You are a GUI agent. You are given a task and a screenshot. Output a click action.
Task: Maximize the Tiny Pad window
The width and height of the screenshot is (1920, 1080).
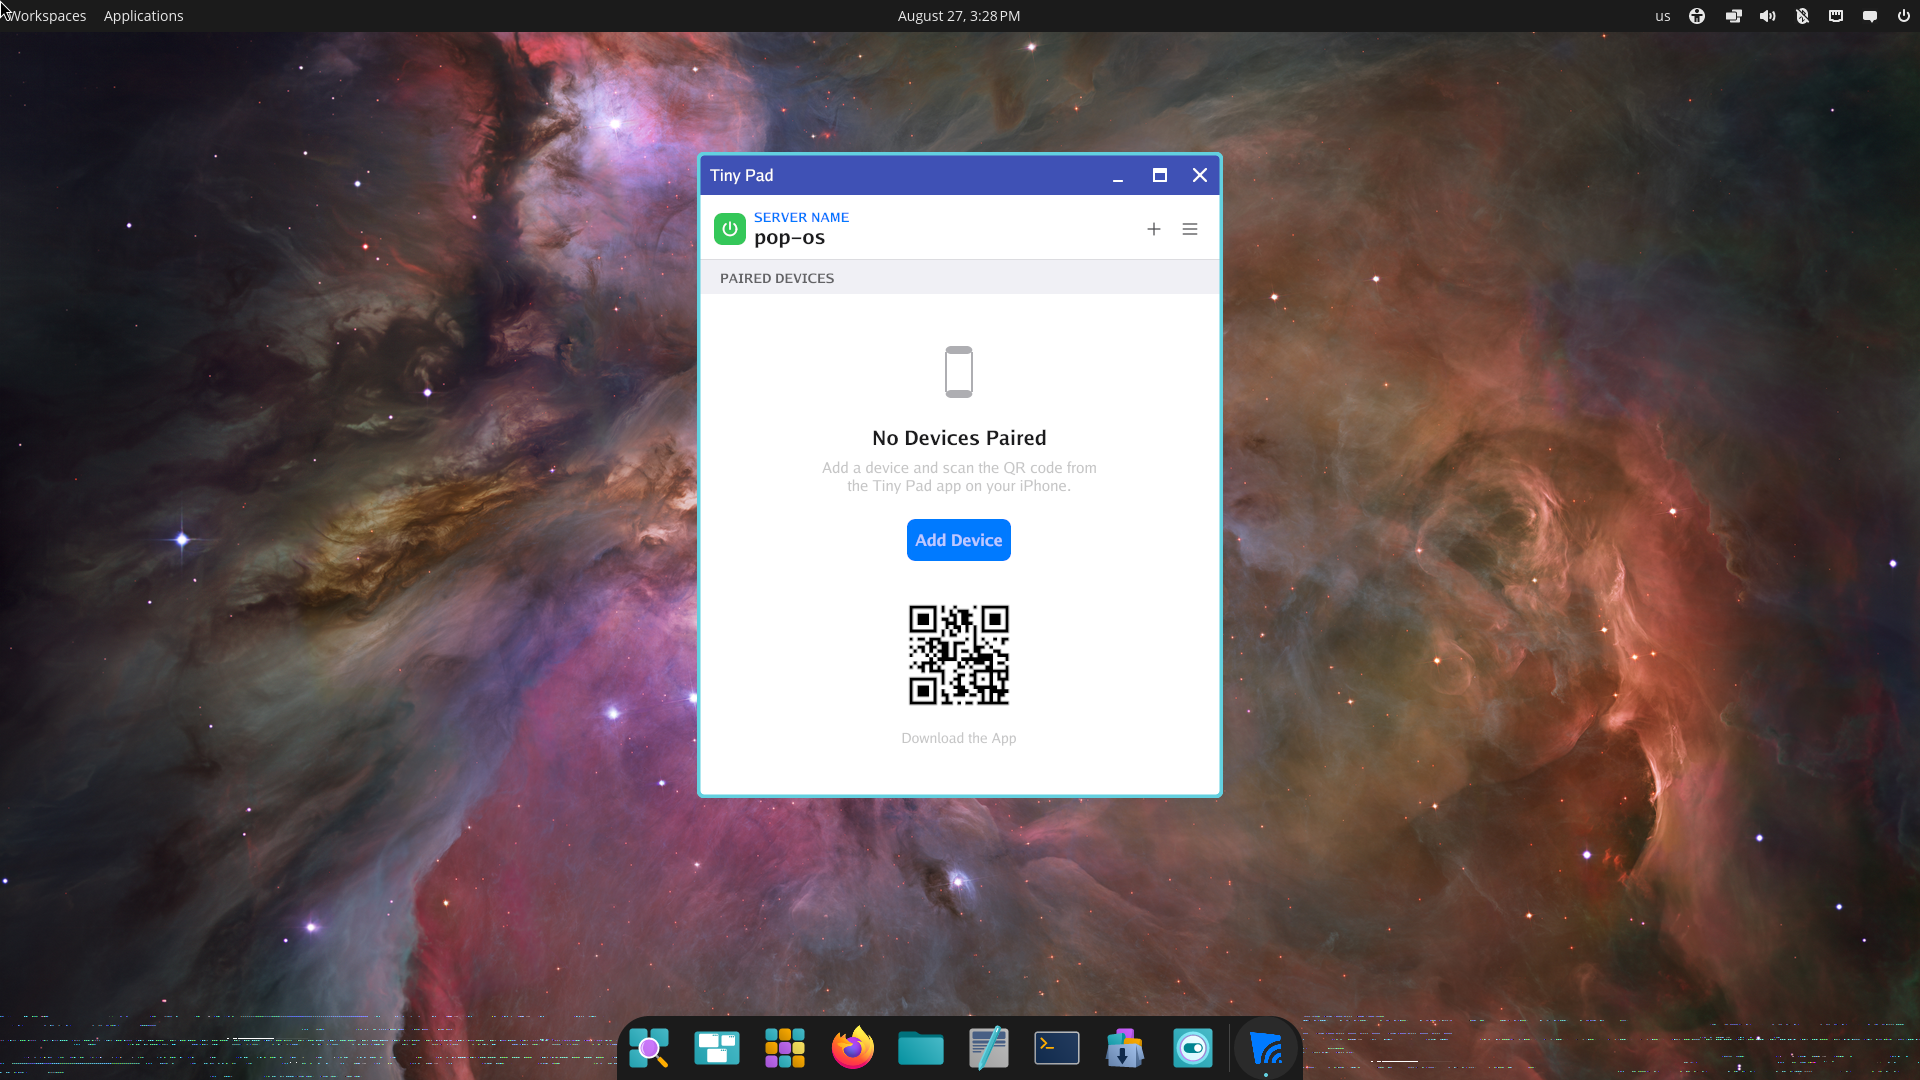(x=1160, y=175)
